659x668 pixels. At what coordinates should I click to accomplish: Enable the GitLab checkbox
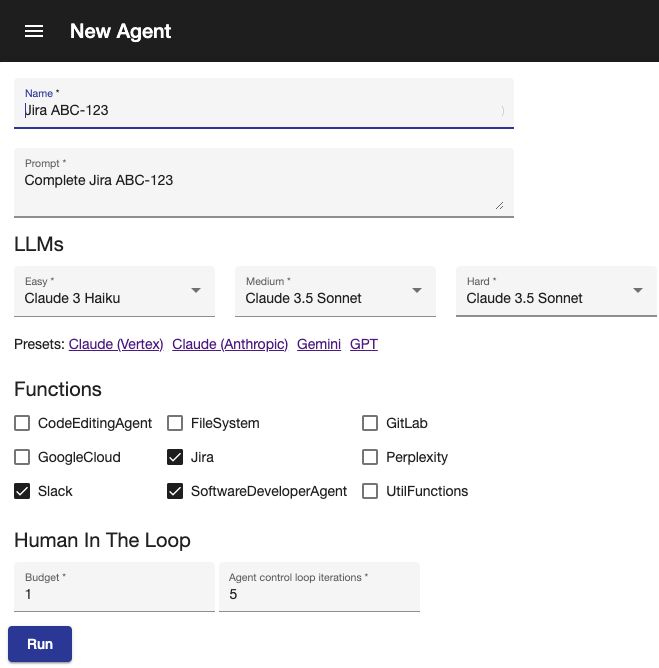(x=370, y=423)
